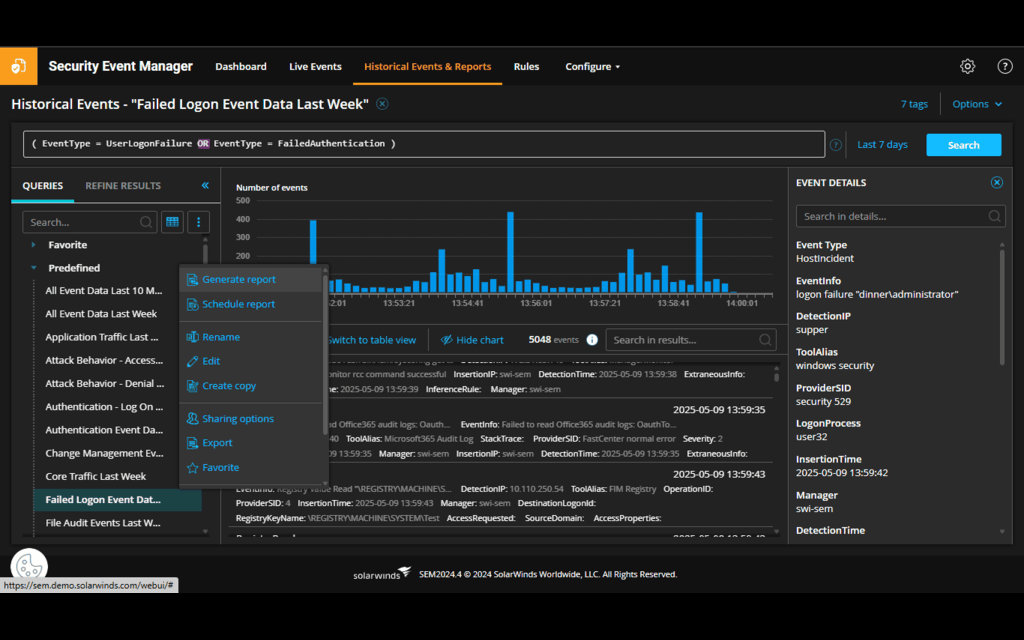This screenshot has height=640, width=1024.
Task: Click the query help icon beside search bar
Action: pos(835,145)
